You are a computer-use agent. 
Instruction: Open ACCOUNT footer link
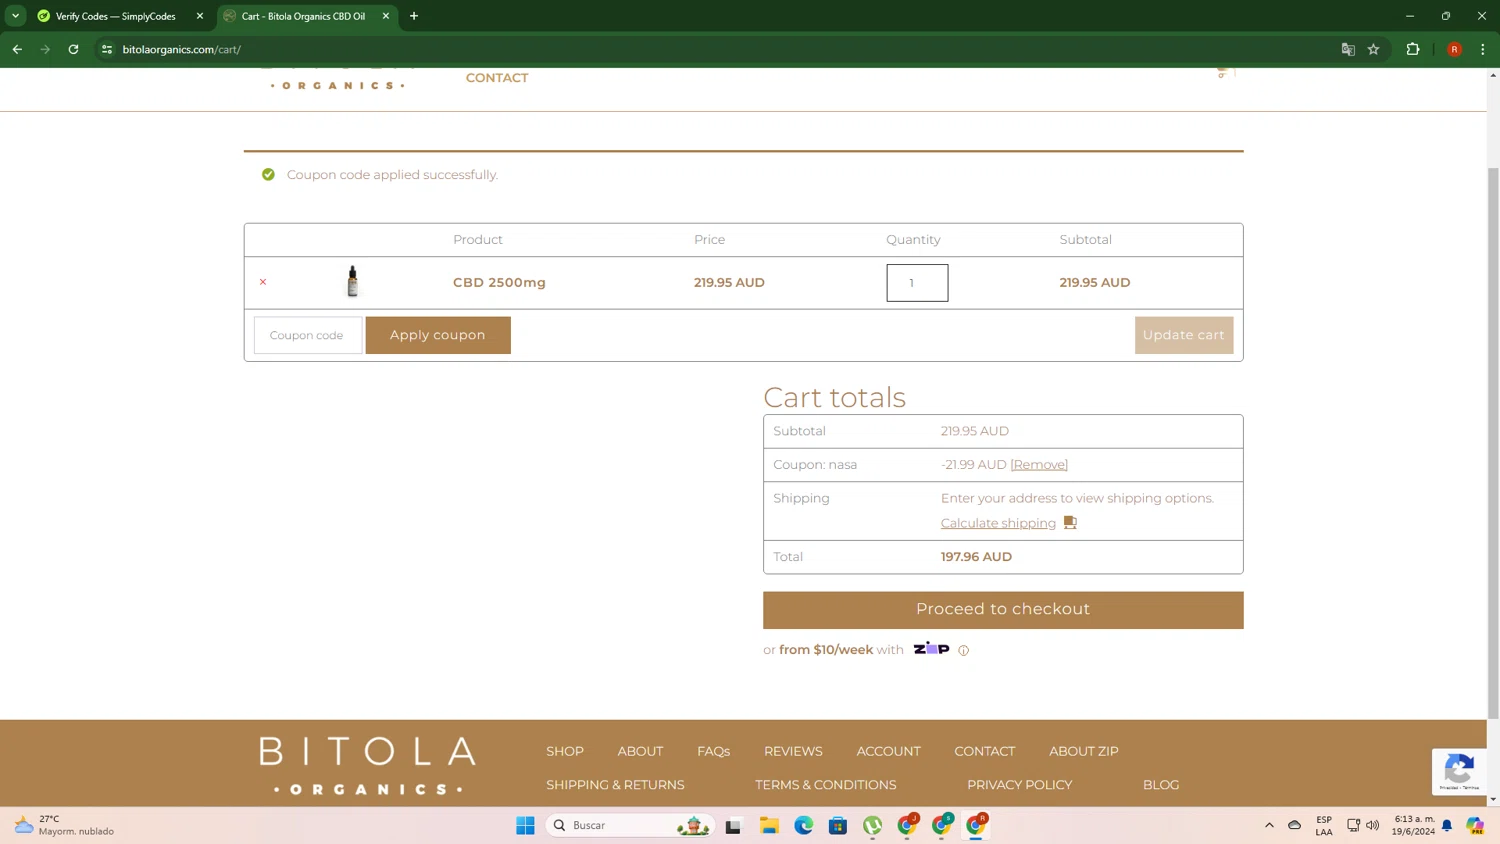pos(888,751)
